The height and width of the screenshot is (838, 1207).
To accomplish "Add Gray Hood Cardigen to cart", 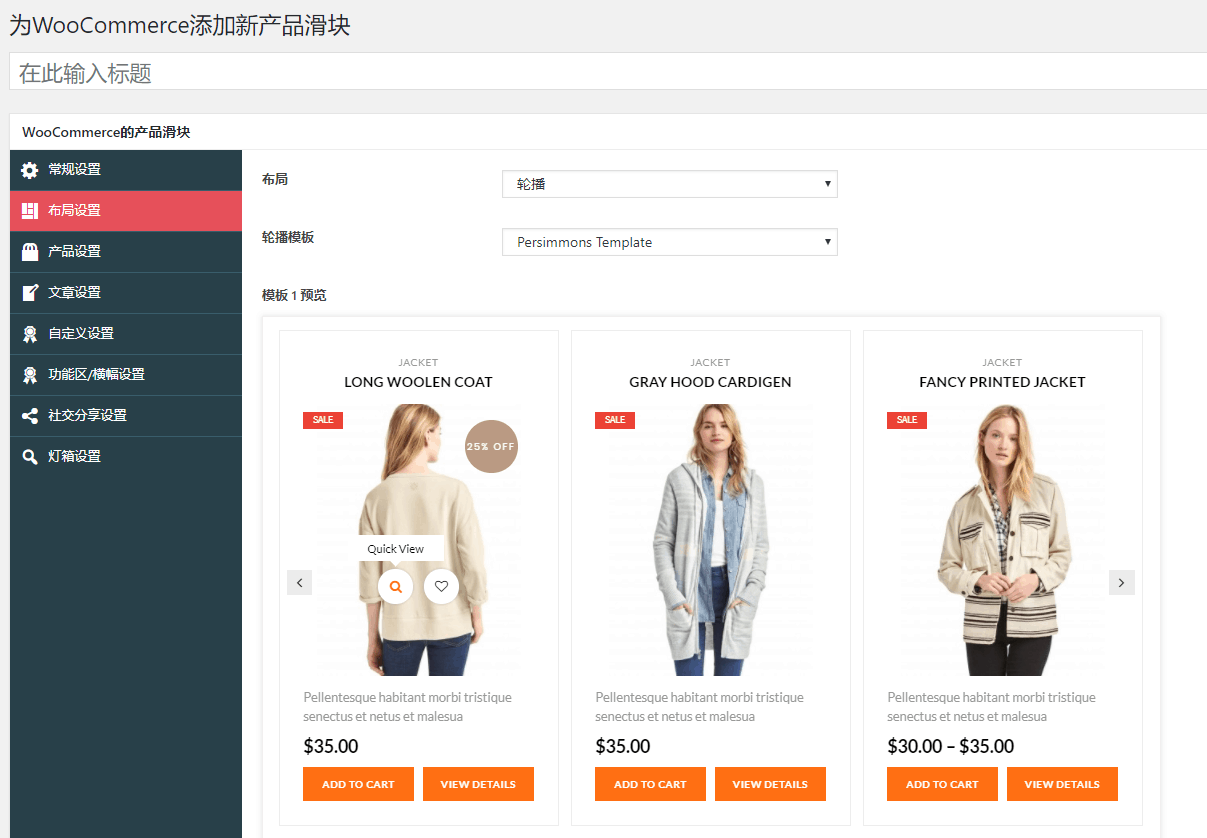I will [650, 784].
